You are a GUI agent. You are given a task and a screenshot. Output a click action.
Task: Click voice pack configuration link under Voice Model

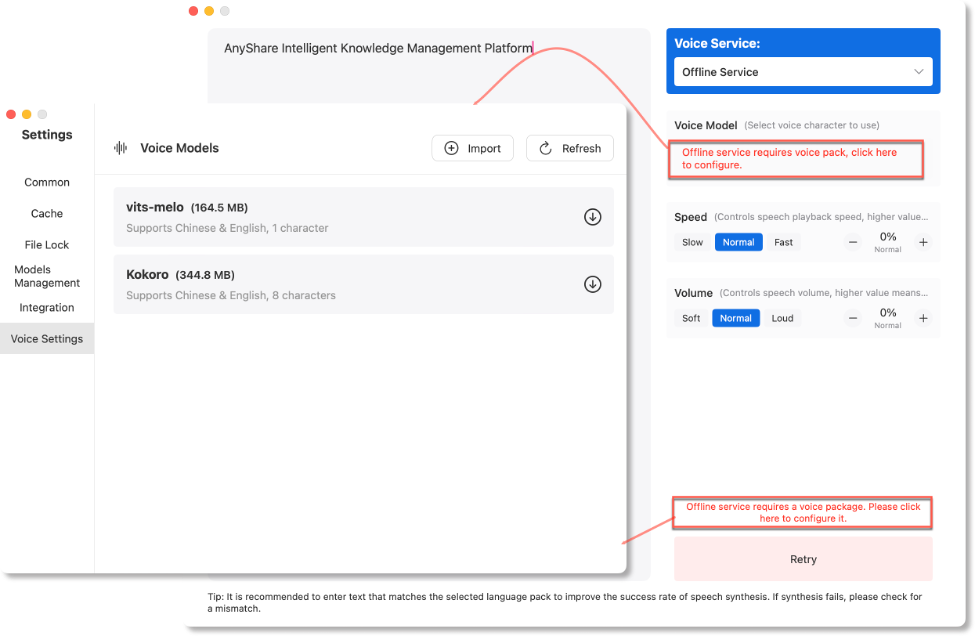point(795,159)
